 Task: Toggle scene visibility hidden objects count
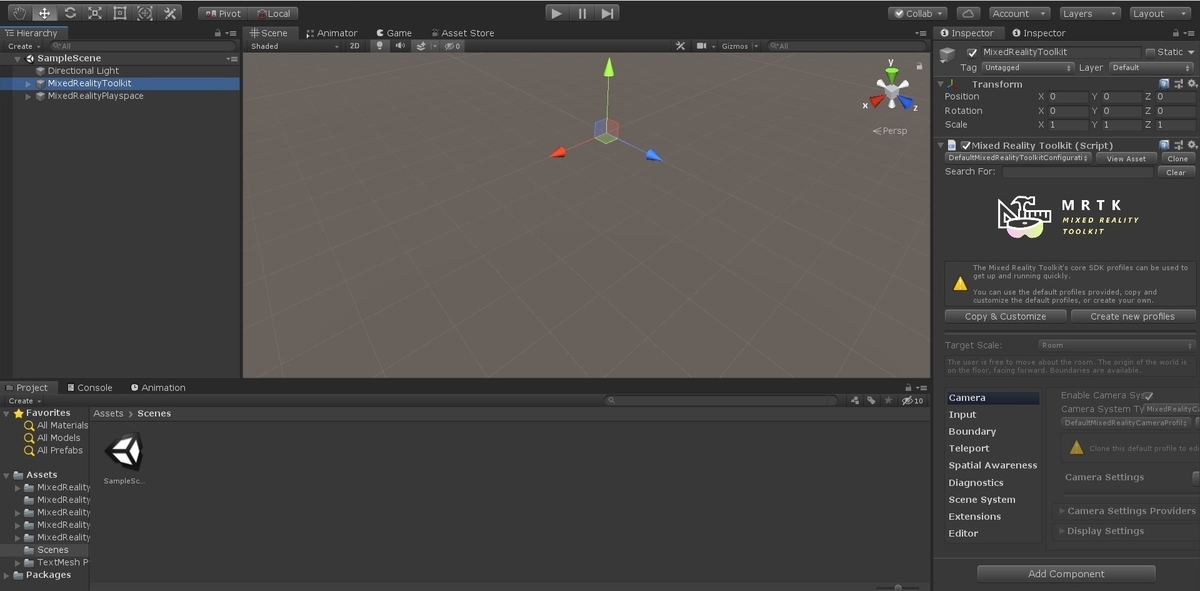[451, 46]
